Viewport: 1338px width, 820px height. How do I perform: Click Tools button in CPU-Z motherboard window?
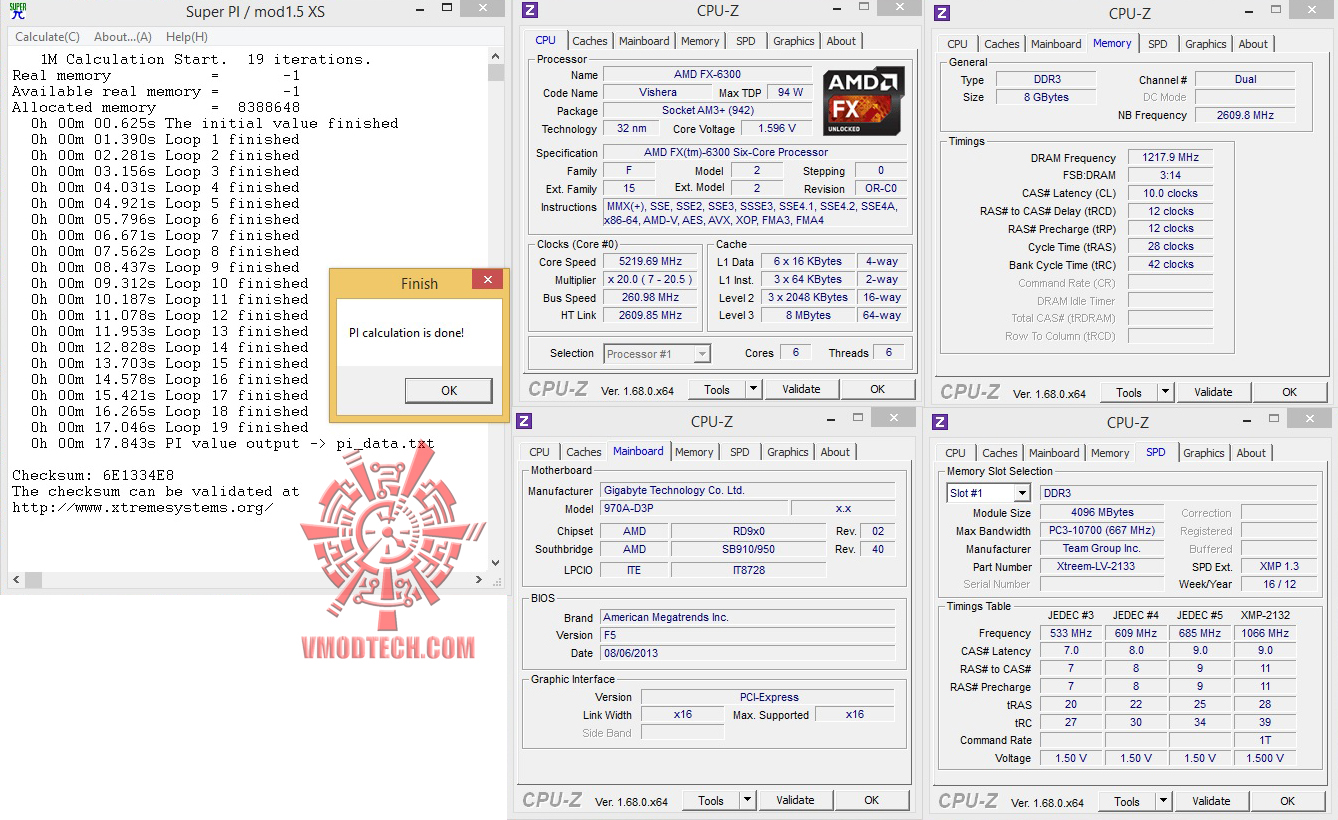point(711,800)
